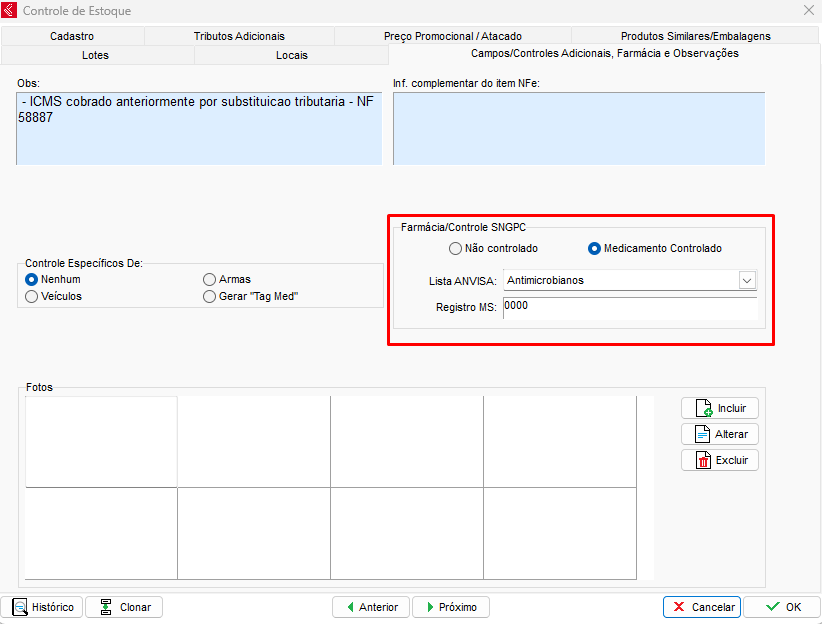Image resolution: width=822 pixels, height=624 pixels.
Task: Open the Tributos Adicionais tab
Action: (x=239, y=36)
